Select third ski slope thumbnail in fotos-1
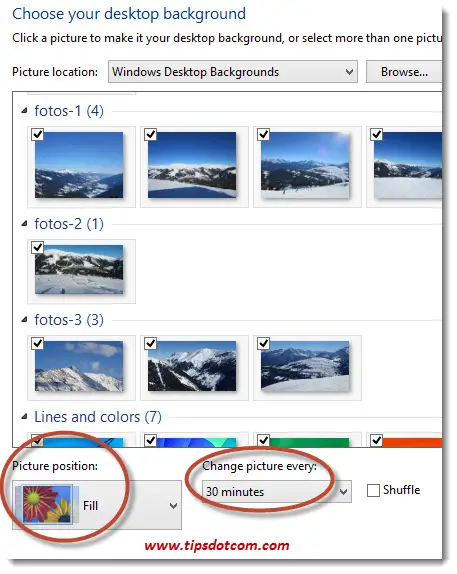This screenshot has height=574, width=457. [305, 165]
